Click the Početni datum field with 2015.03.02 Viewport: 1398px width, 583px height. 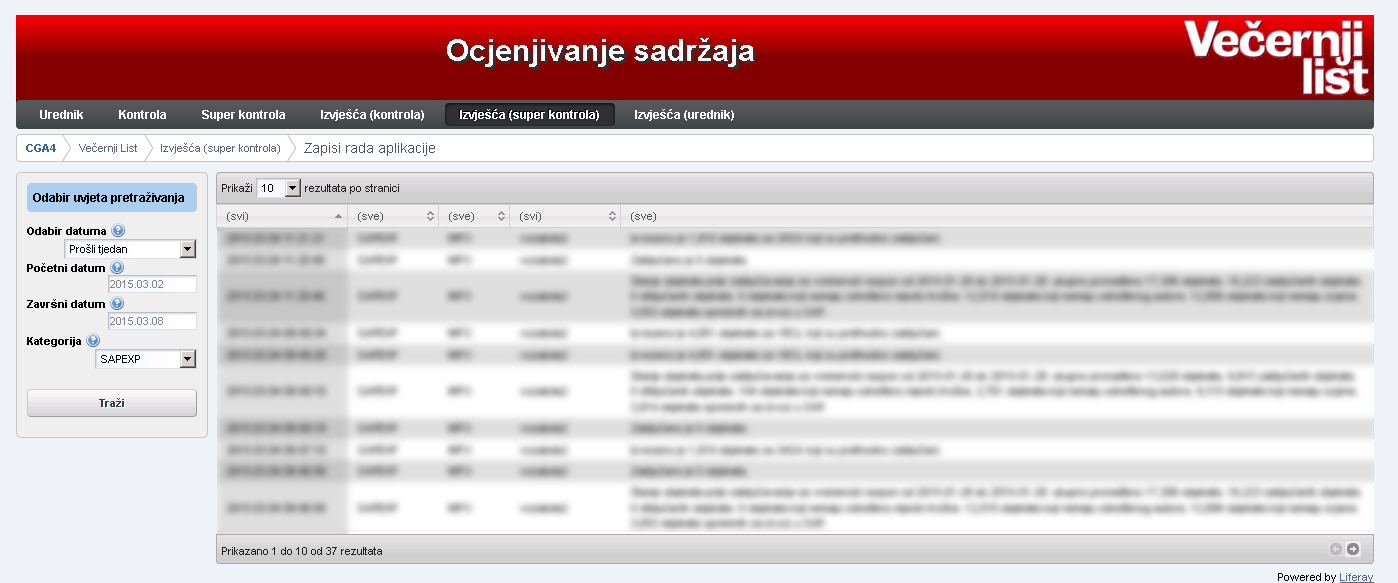tap(152, 285)
